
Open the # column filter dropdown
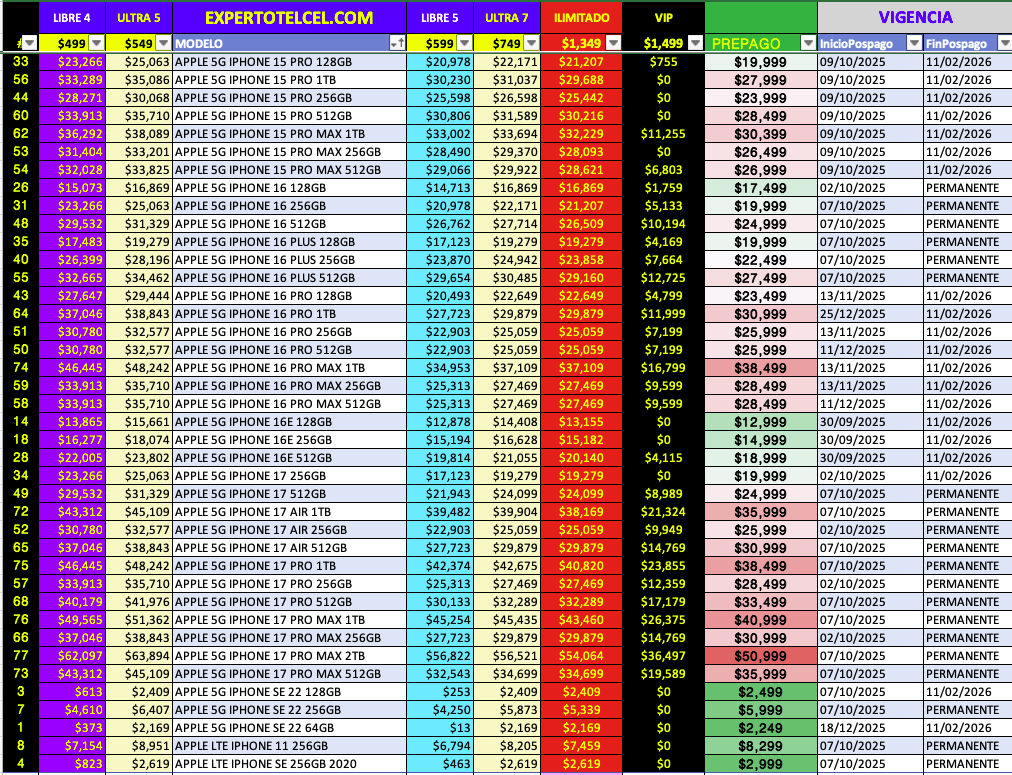coord(29,43)
